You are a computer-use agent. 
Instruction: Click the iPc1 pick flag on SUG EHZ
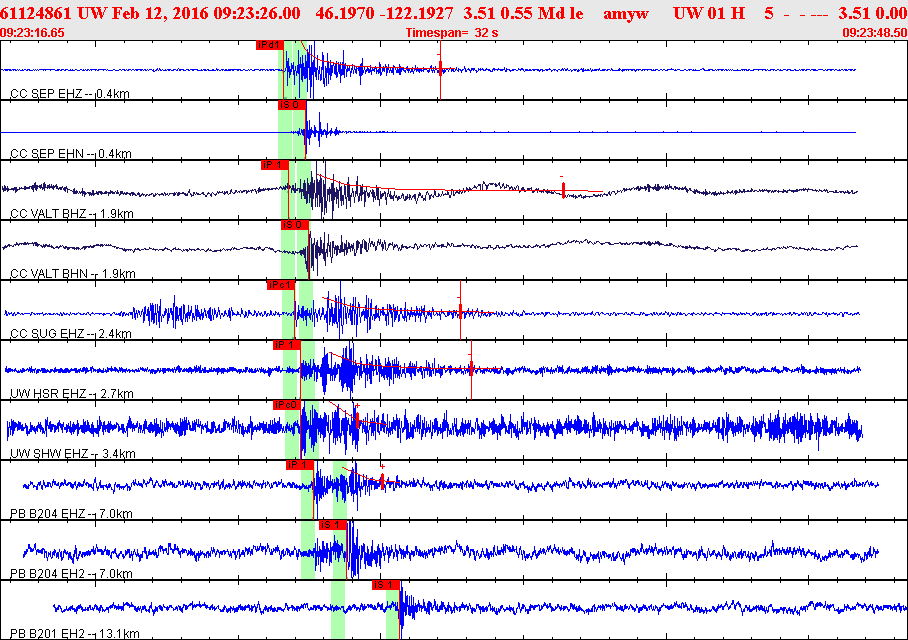[281, 285]
